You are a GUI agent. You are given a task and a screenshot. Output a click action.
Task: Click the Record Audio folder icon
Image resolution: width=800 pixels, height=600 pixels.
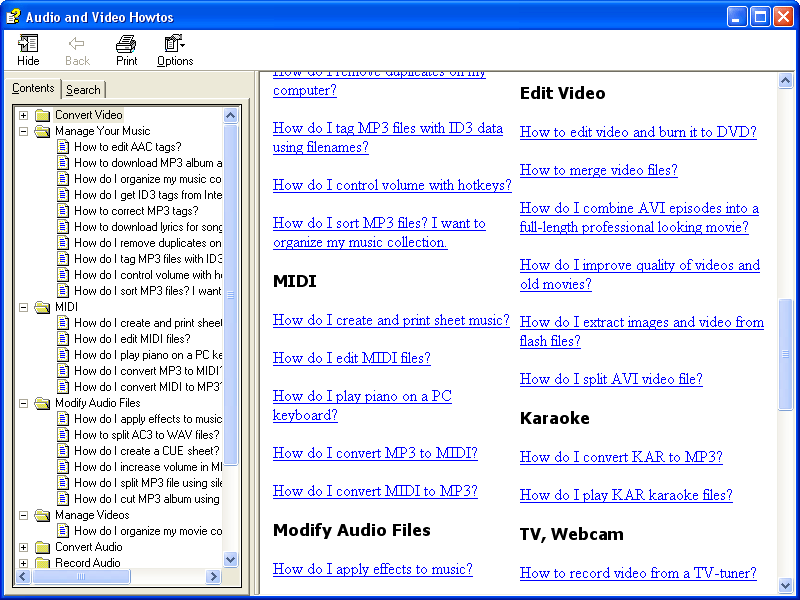point(42,563)
